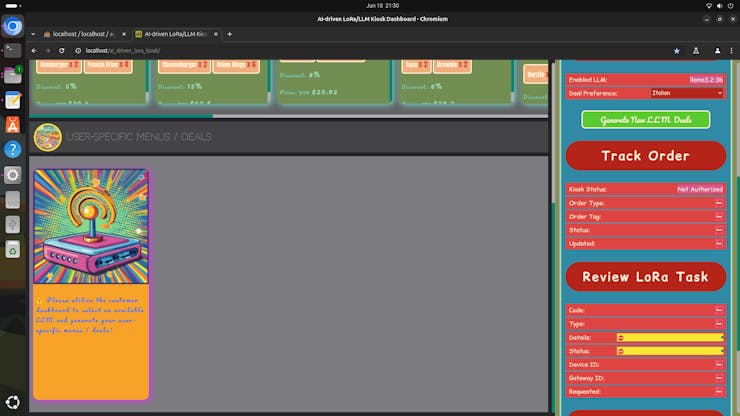Click the orange LLM instruction message text
740x416 pixels.
pos(90,315)
